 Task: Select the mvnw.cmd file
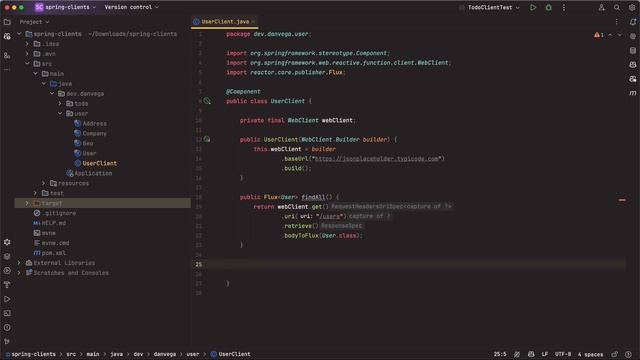[55, 243]
